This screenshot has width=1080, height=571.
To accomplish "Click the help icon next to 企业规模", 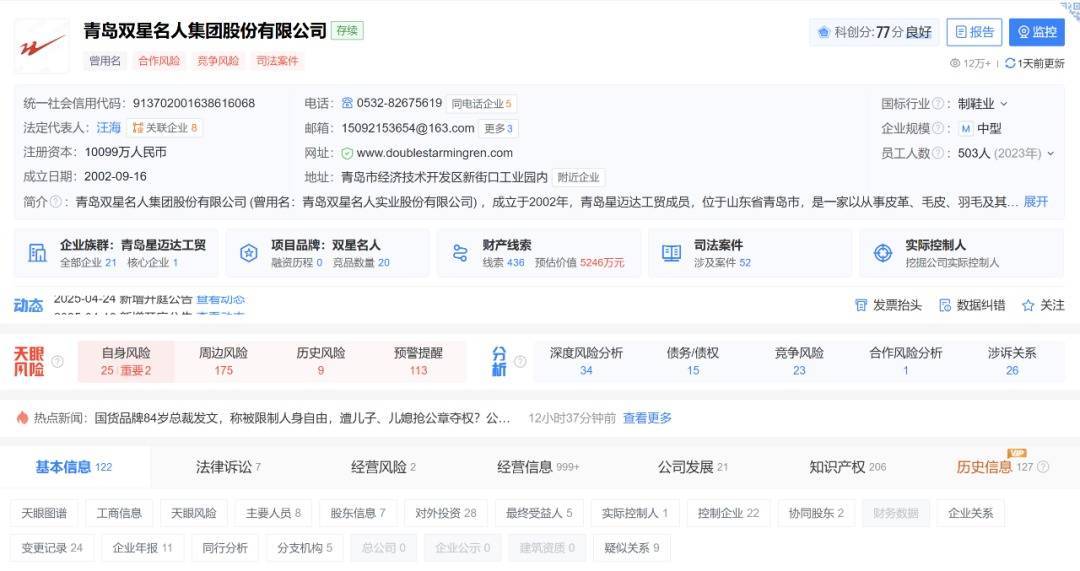I will pyautogui.click(x=937, y=128).
